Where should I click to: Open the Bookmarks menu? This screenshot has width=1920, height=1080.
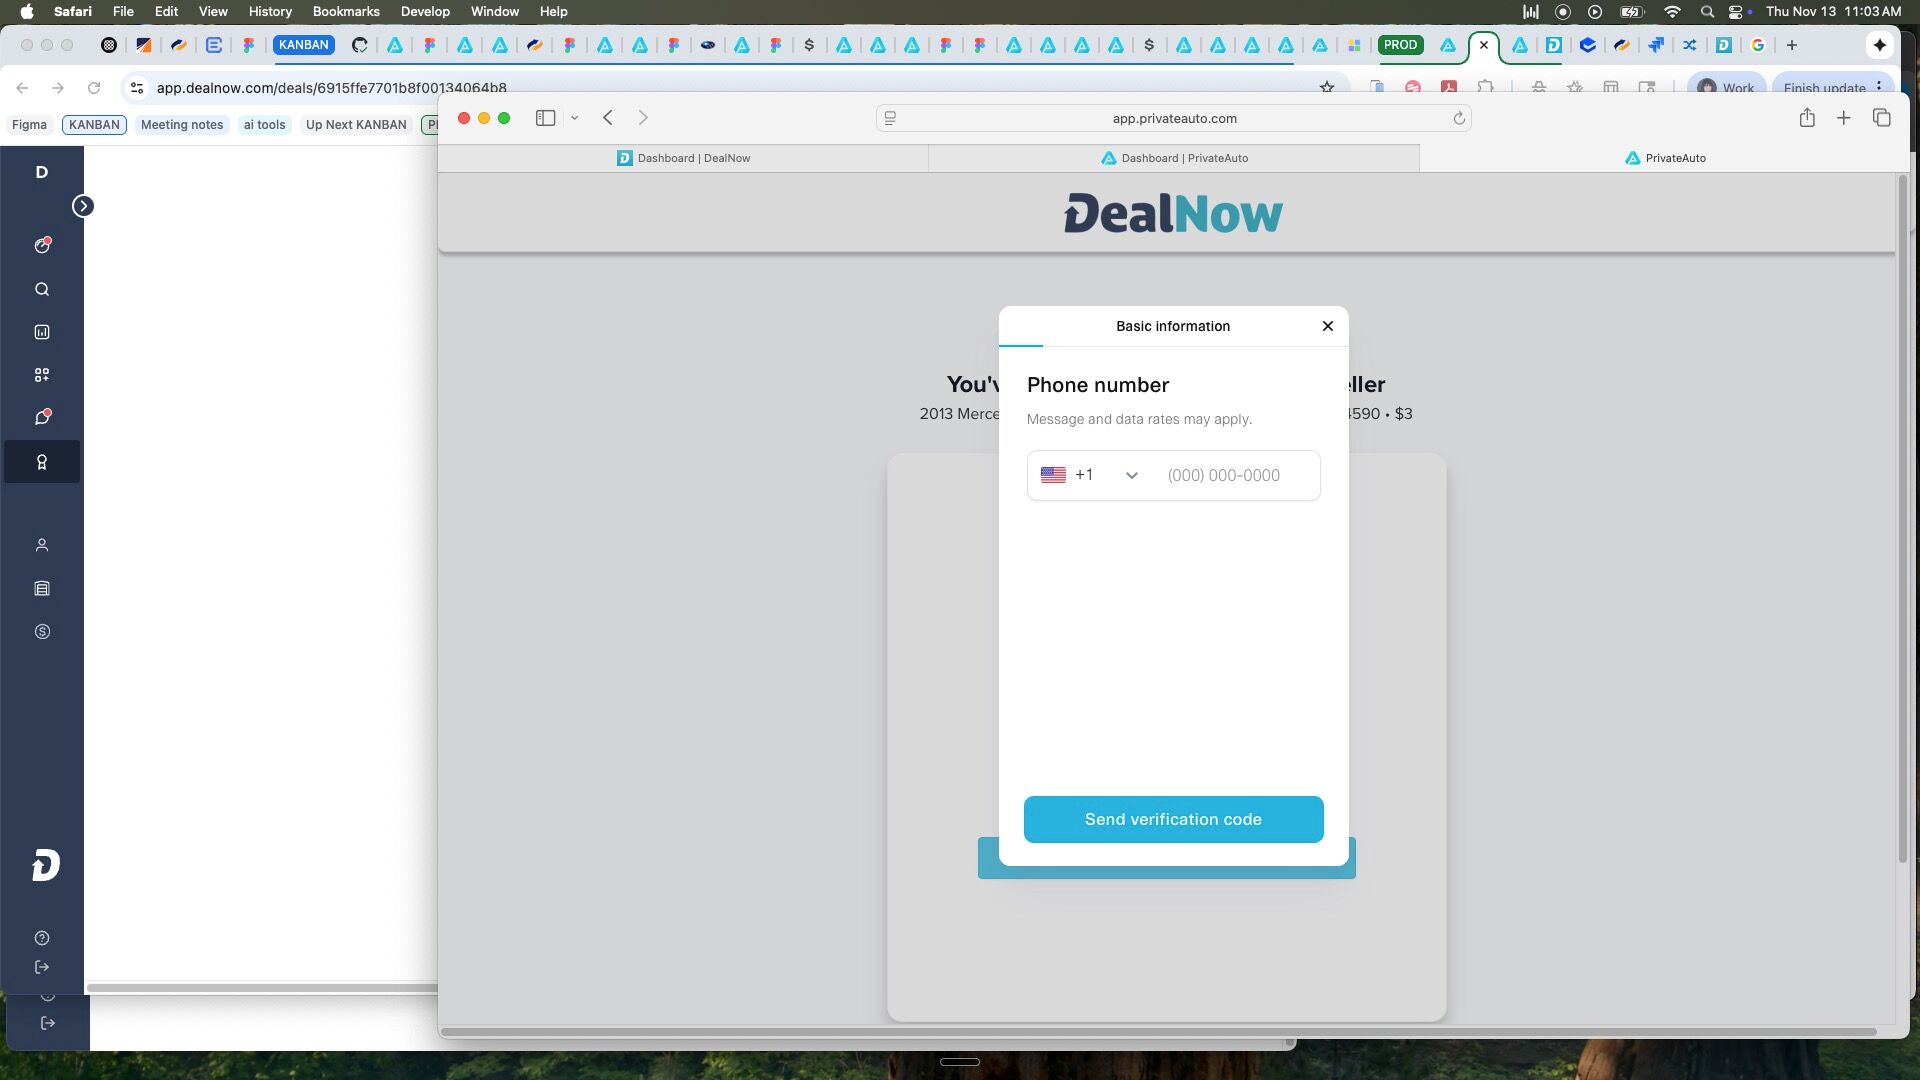(x=345, y=11)
